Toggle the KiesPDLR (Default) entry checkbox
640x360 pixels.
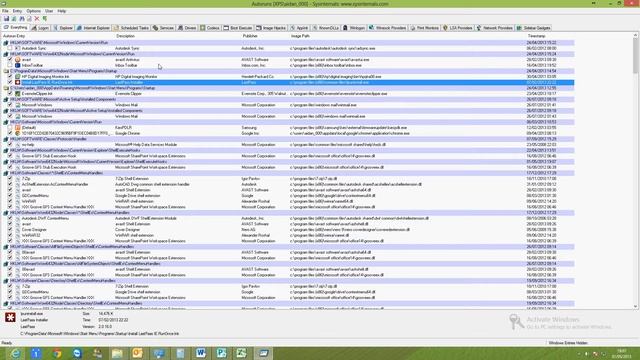(x=10, y=128)
